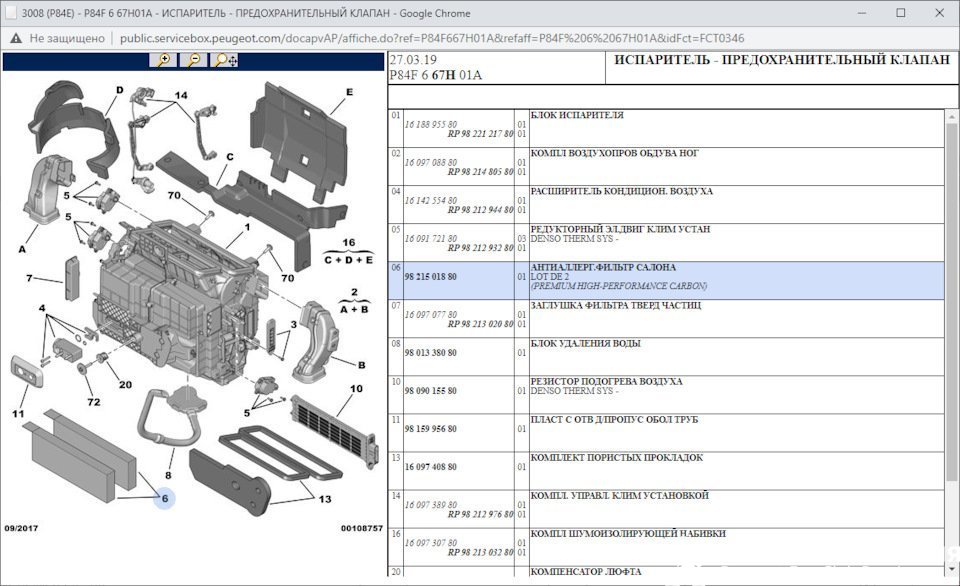Open row 08 БЛОК УДАЛЕНИЯ ВОДЫ

(666, 357)
